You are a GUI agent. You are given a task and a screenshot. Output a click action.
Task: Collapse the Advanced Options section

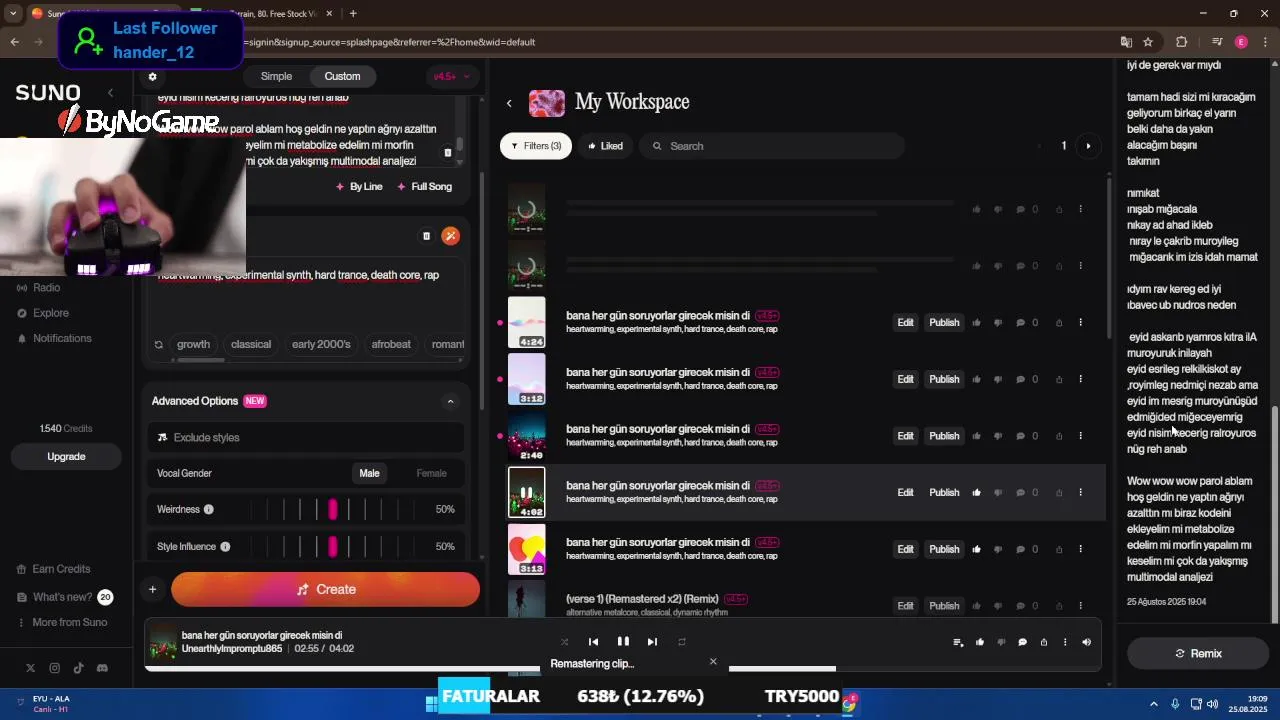450,401
